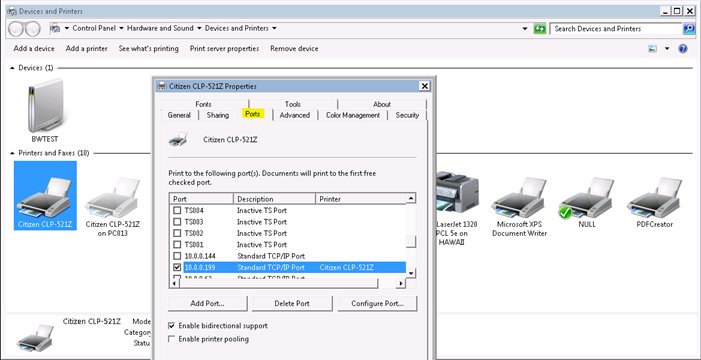Open the view options dropdown arrow
The height and width of the screenshot is (360, 701).
click(x=667, y=49)
